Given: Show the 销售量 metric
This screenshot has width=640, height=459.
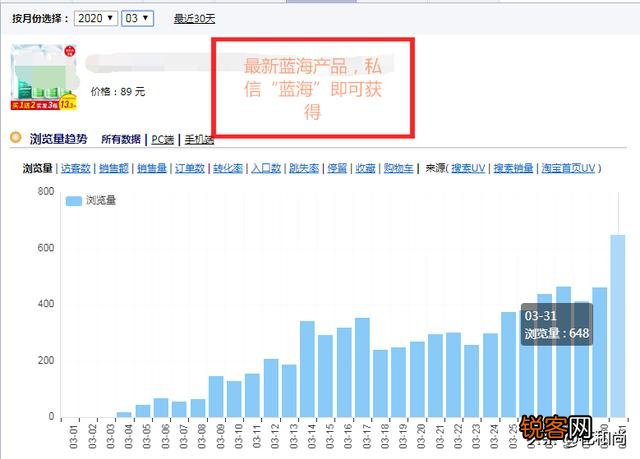Looking at the screenshot, I should click(152, 168).
